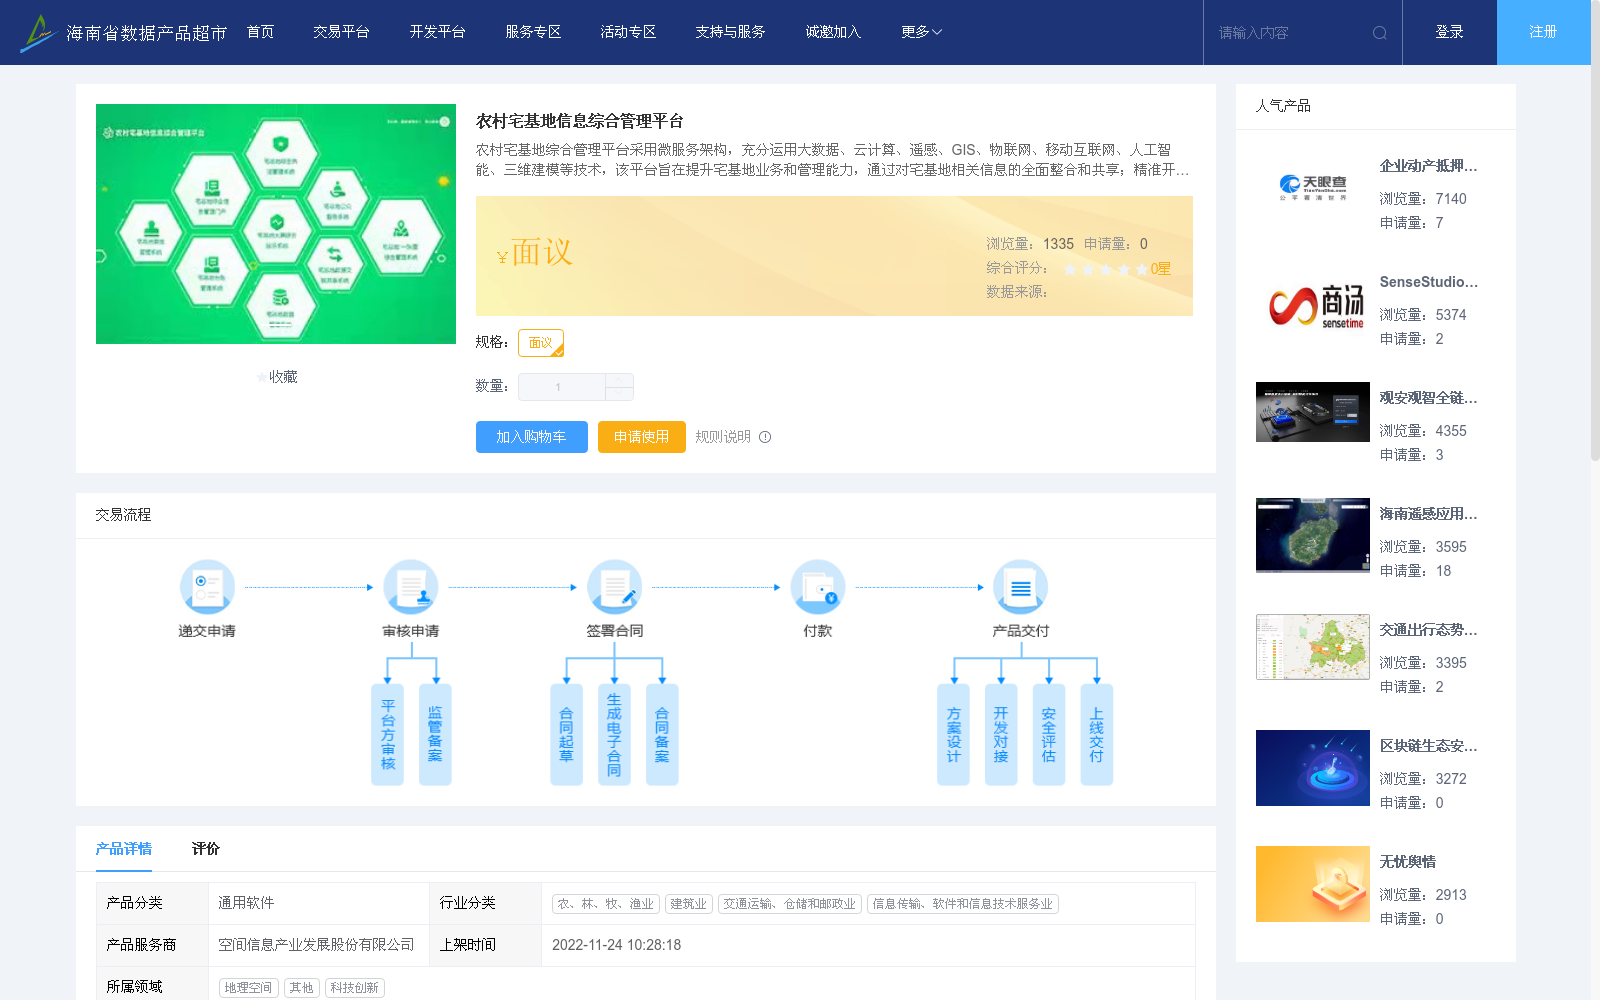Click the search magnifier icon
1600x1000 pixels.
[1380, 33]
